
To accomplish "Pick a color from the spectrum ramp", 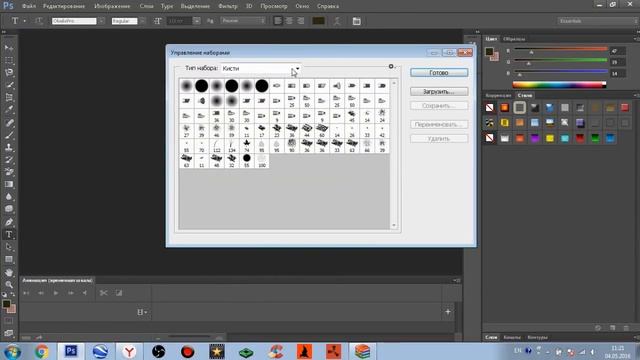I will (559, 85).
